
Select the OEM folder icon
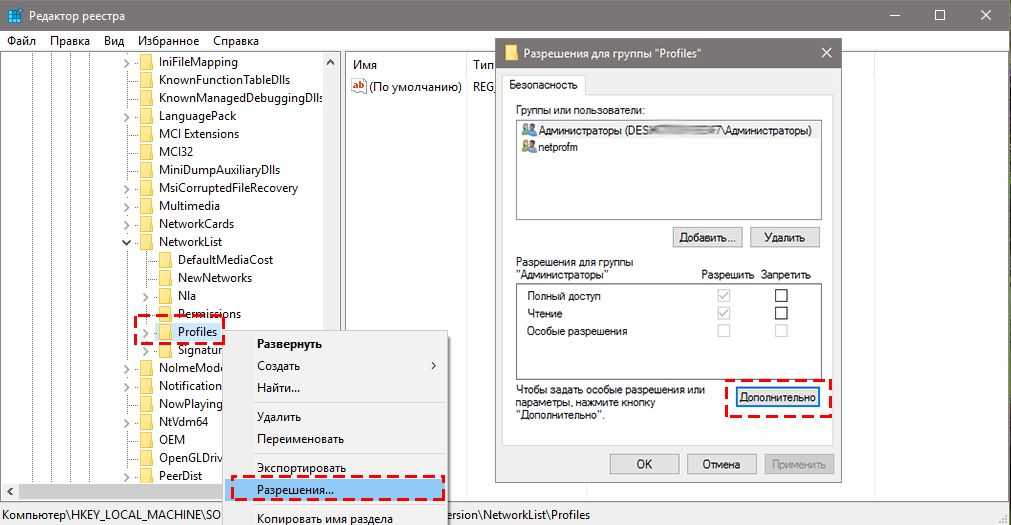click(147, 440)
